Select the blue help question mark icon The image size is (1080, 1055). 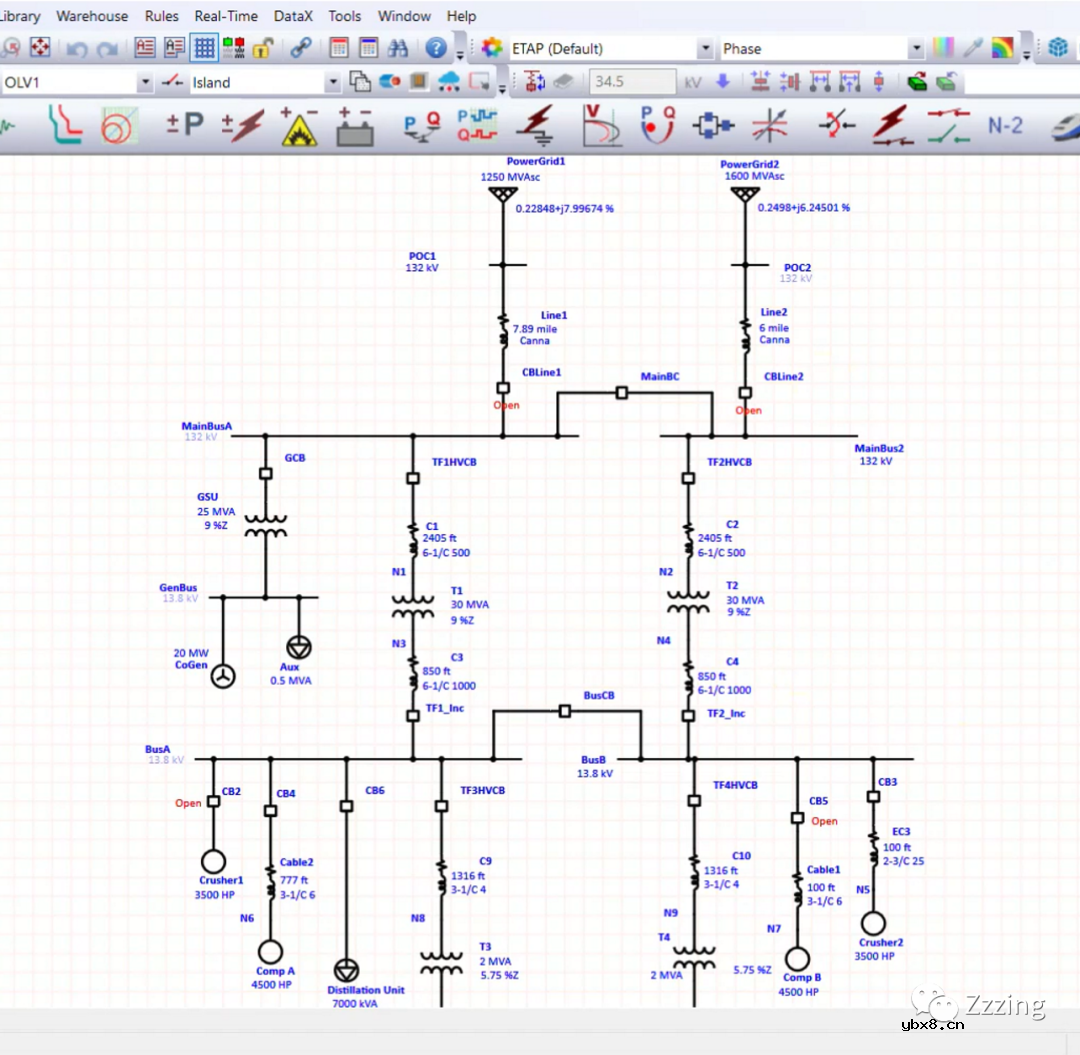(436, 48)
